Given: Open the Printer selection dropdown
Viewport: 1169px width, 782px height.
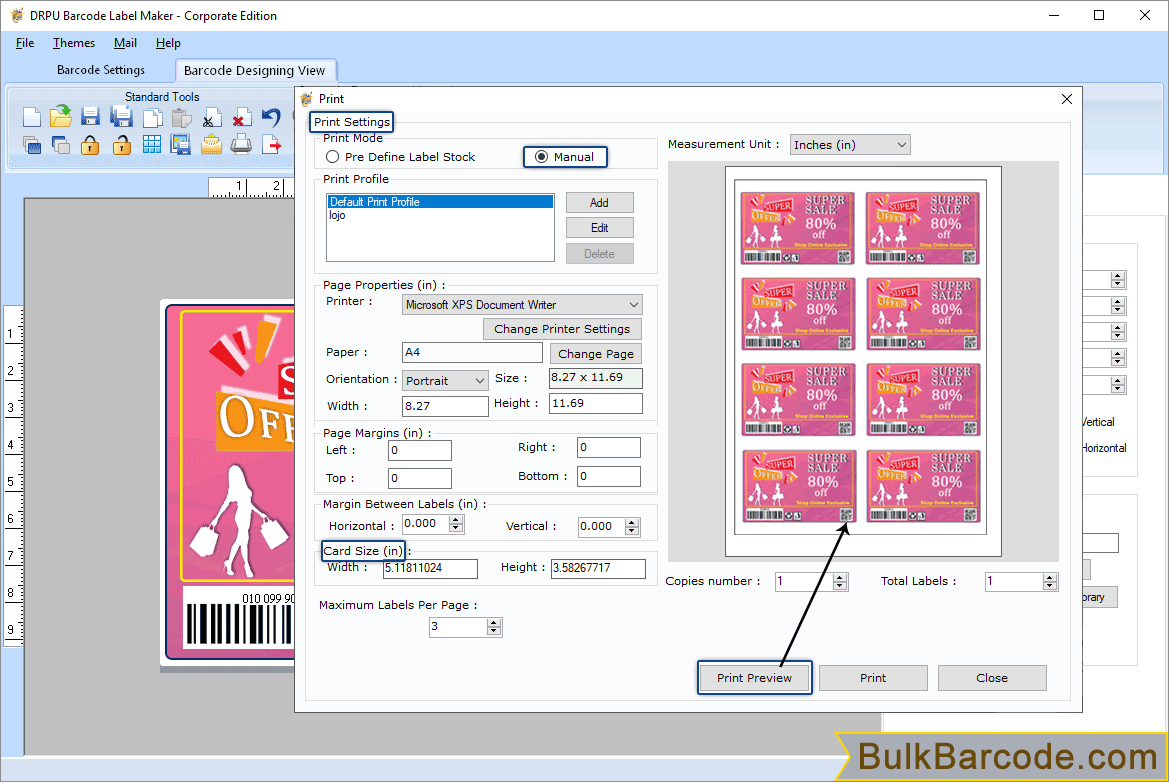Looking at the screenshot, I should click(x=522, y=305).
